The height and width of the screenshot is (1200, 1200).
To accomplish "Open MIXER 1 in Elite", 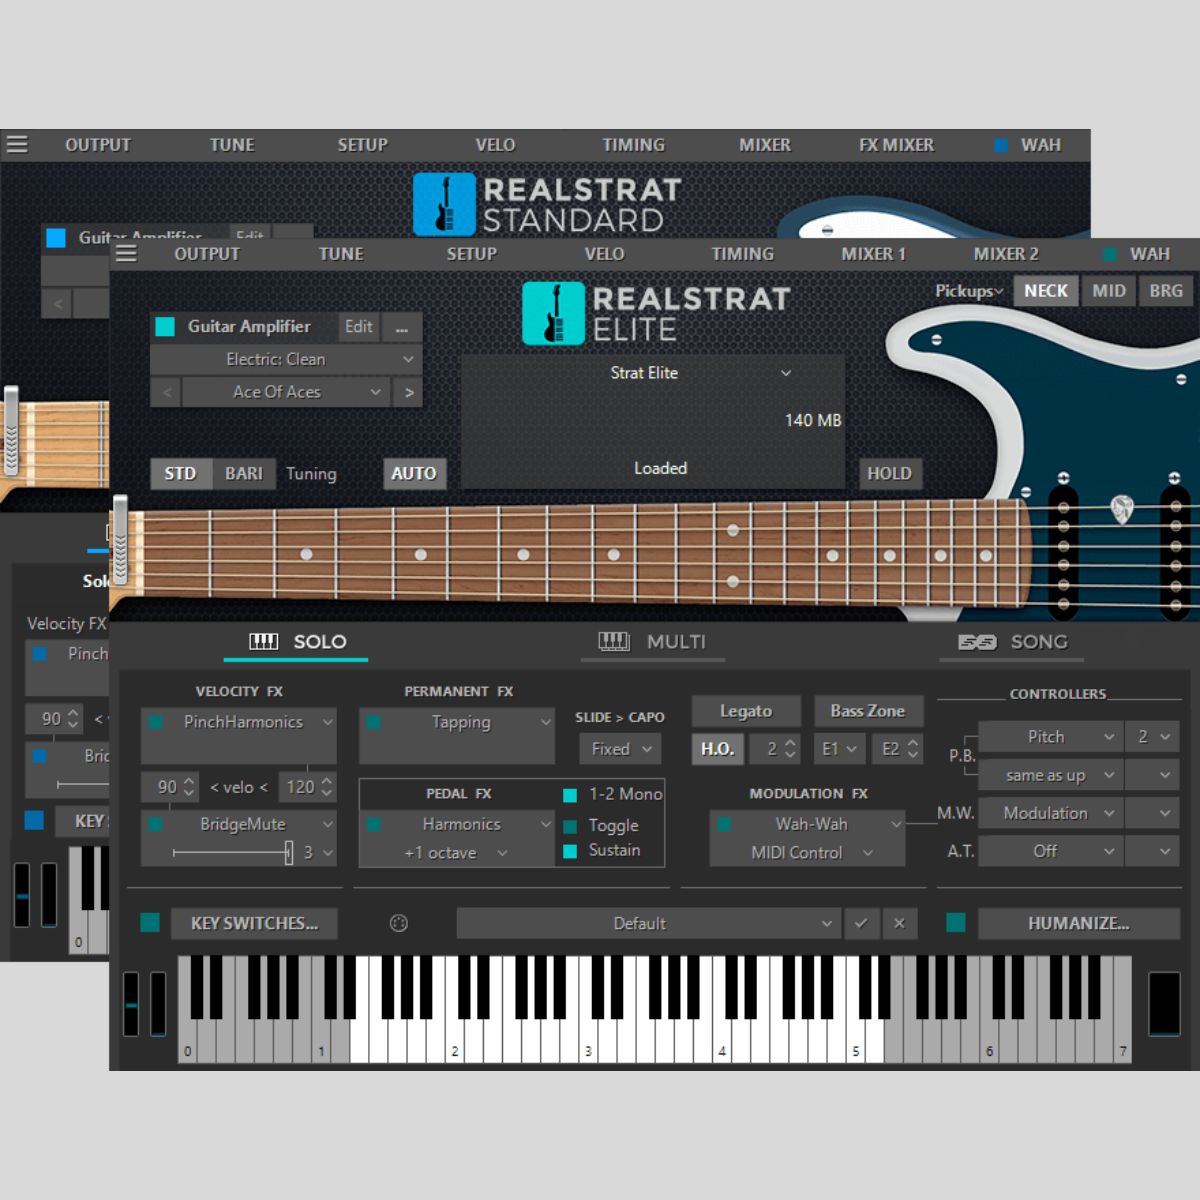I will 873,254.
